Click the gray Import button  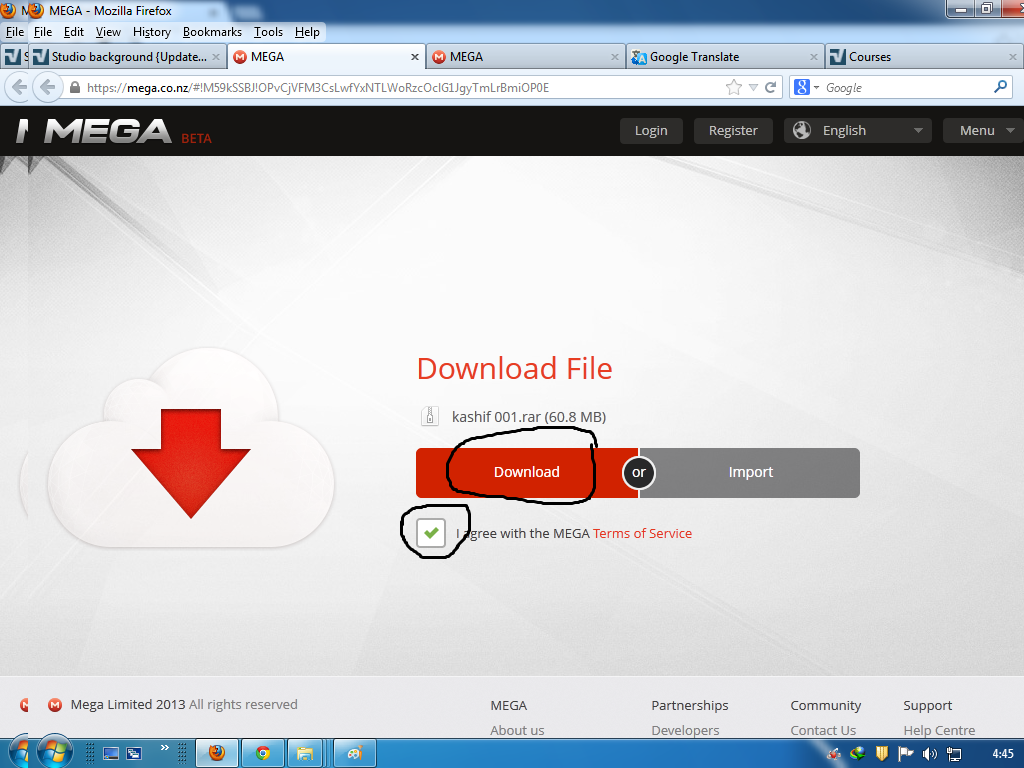pyautogui.click(x=750, y=472)
